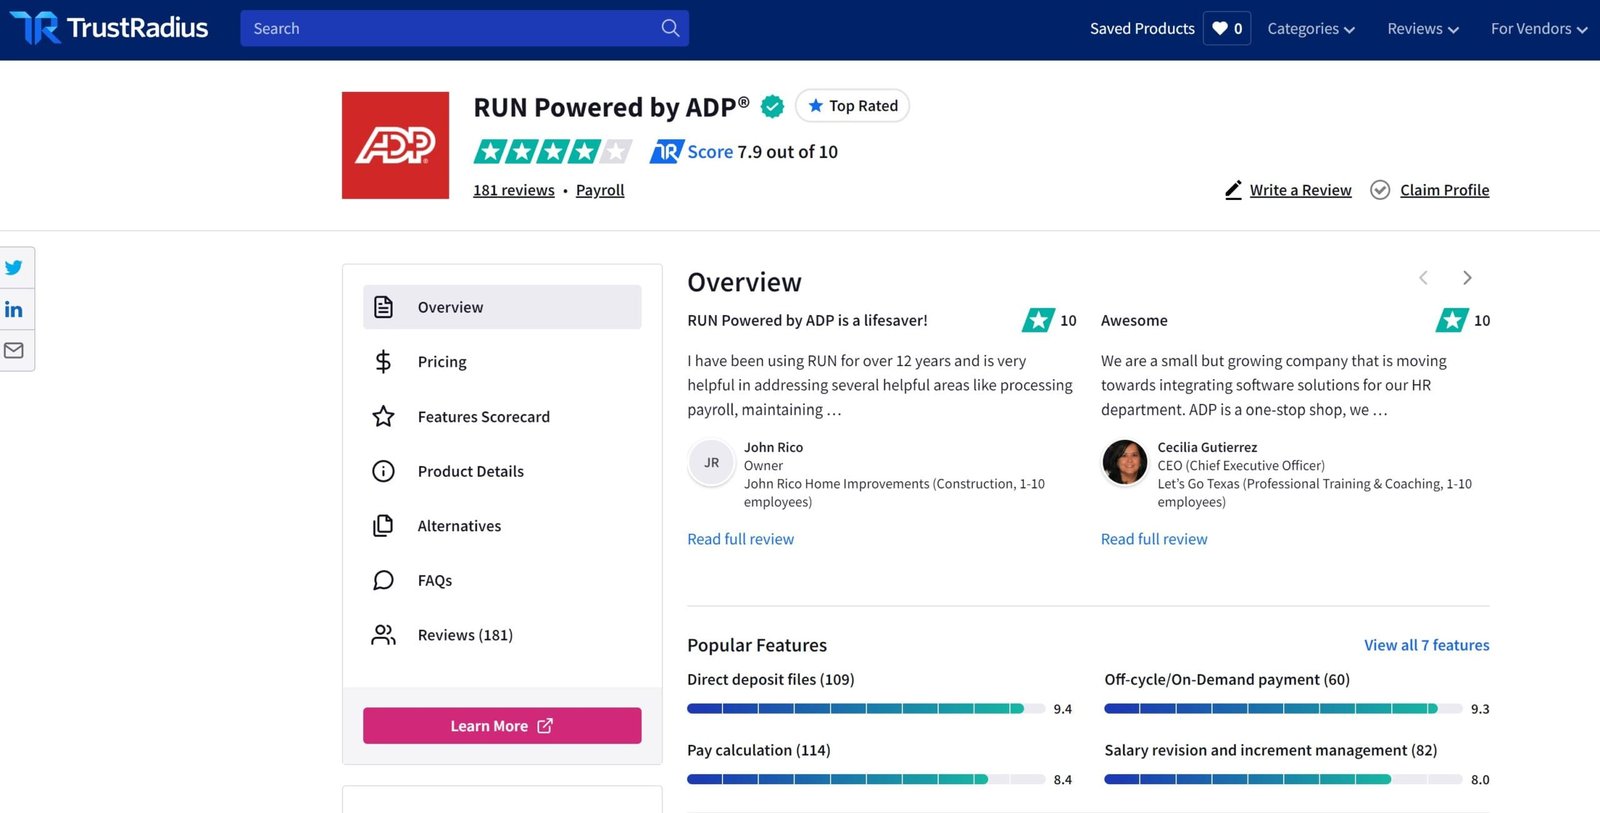Click the Features Scorecard star icon
Image resolution: width=1600 pixels, height=813 pixels.
pos(383,416)
